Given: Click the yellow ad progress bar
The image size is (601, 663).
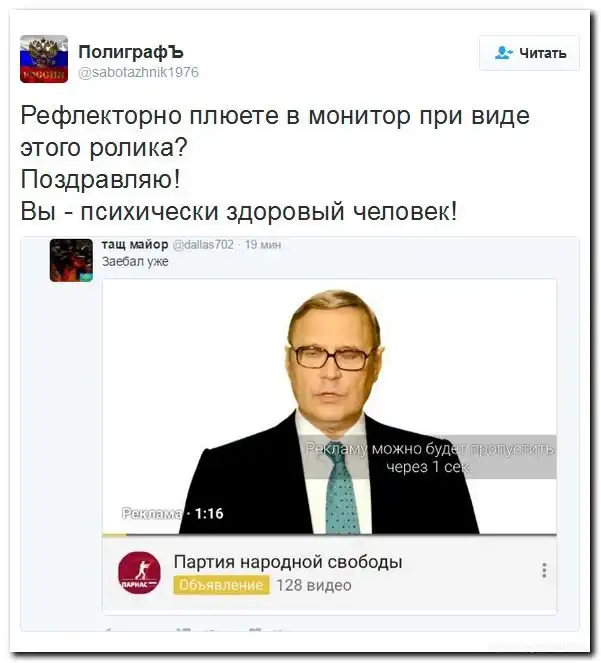Looking at the screenshot, I should click(x=114, y=534).
